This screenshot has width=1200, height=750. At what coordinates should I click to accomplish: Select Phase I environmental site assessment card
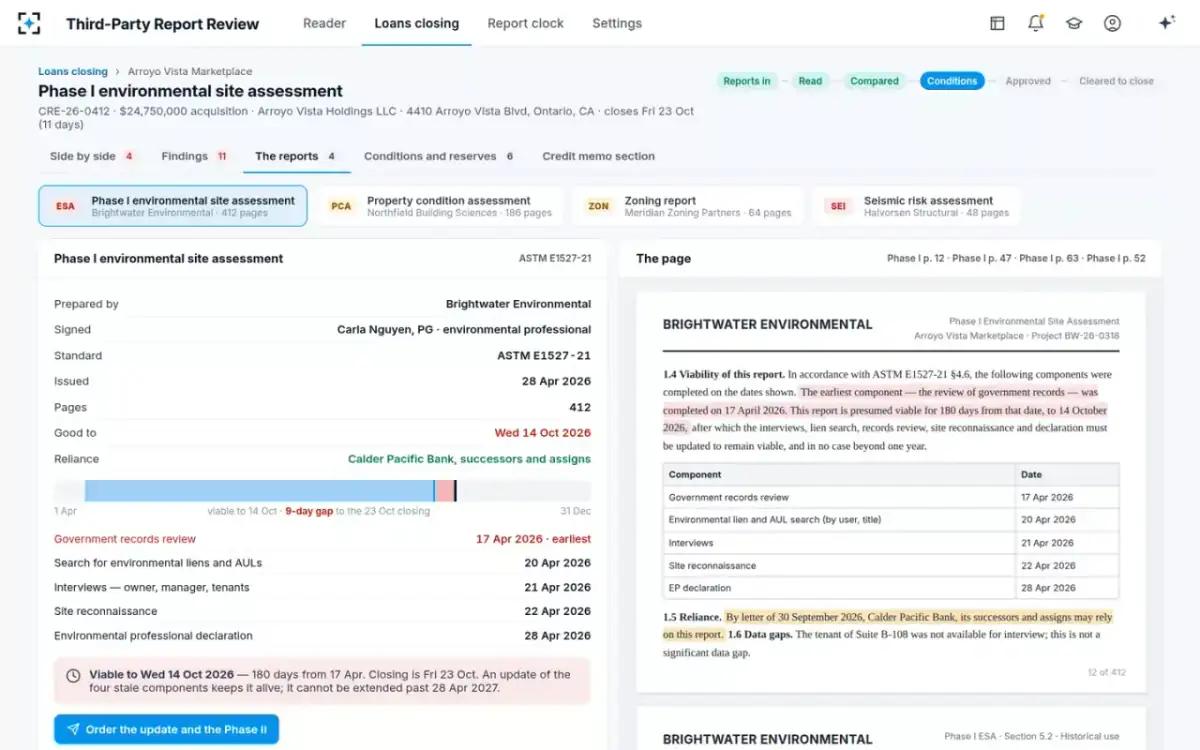[x=173, y=206]
